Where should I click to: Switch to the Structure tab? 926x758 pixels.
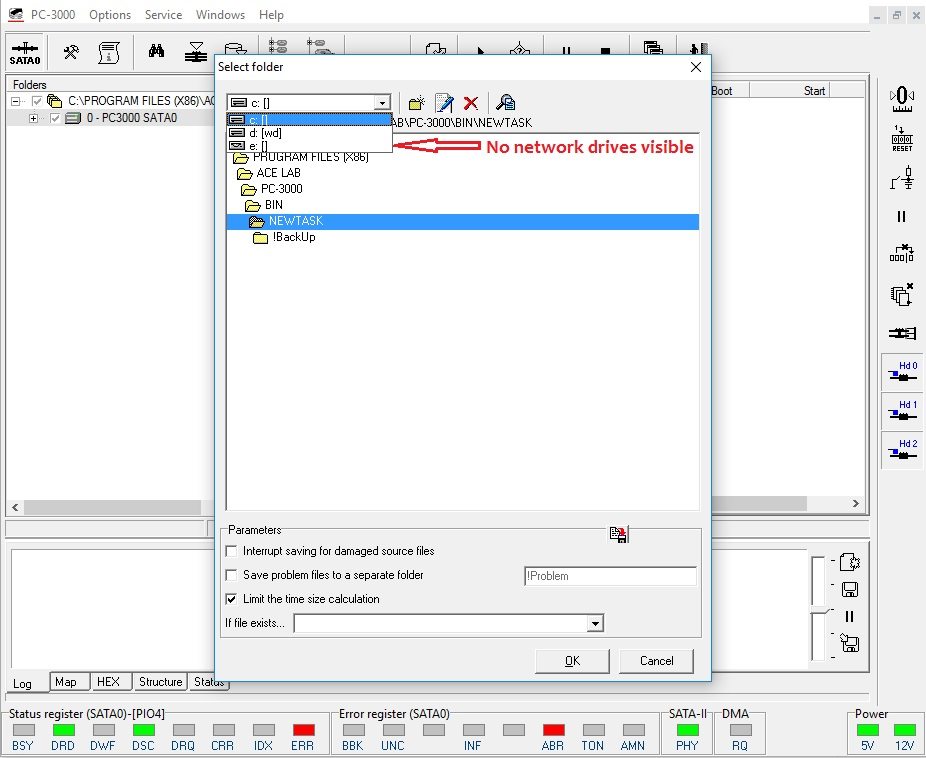160,682
